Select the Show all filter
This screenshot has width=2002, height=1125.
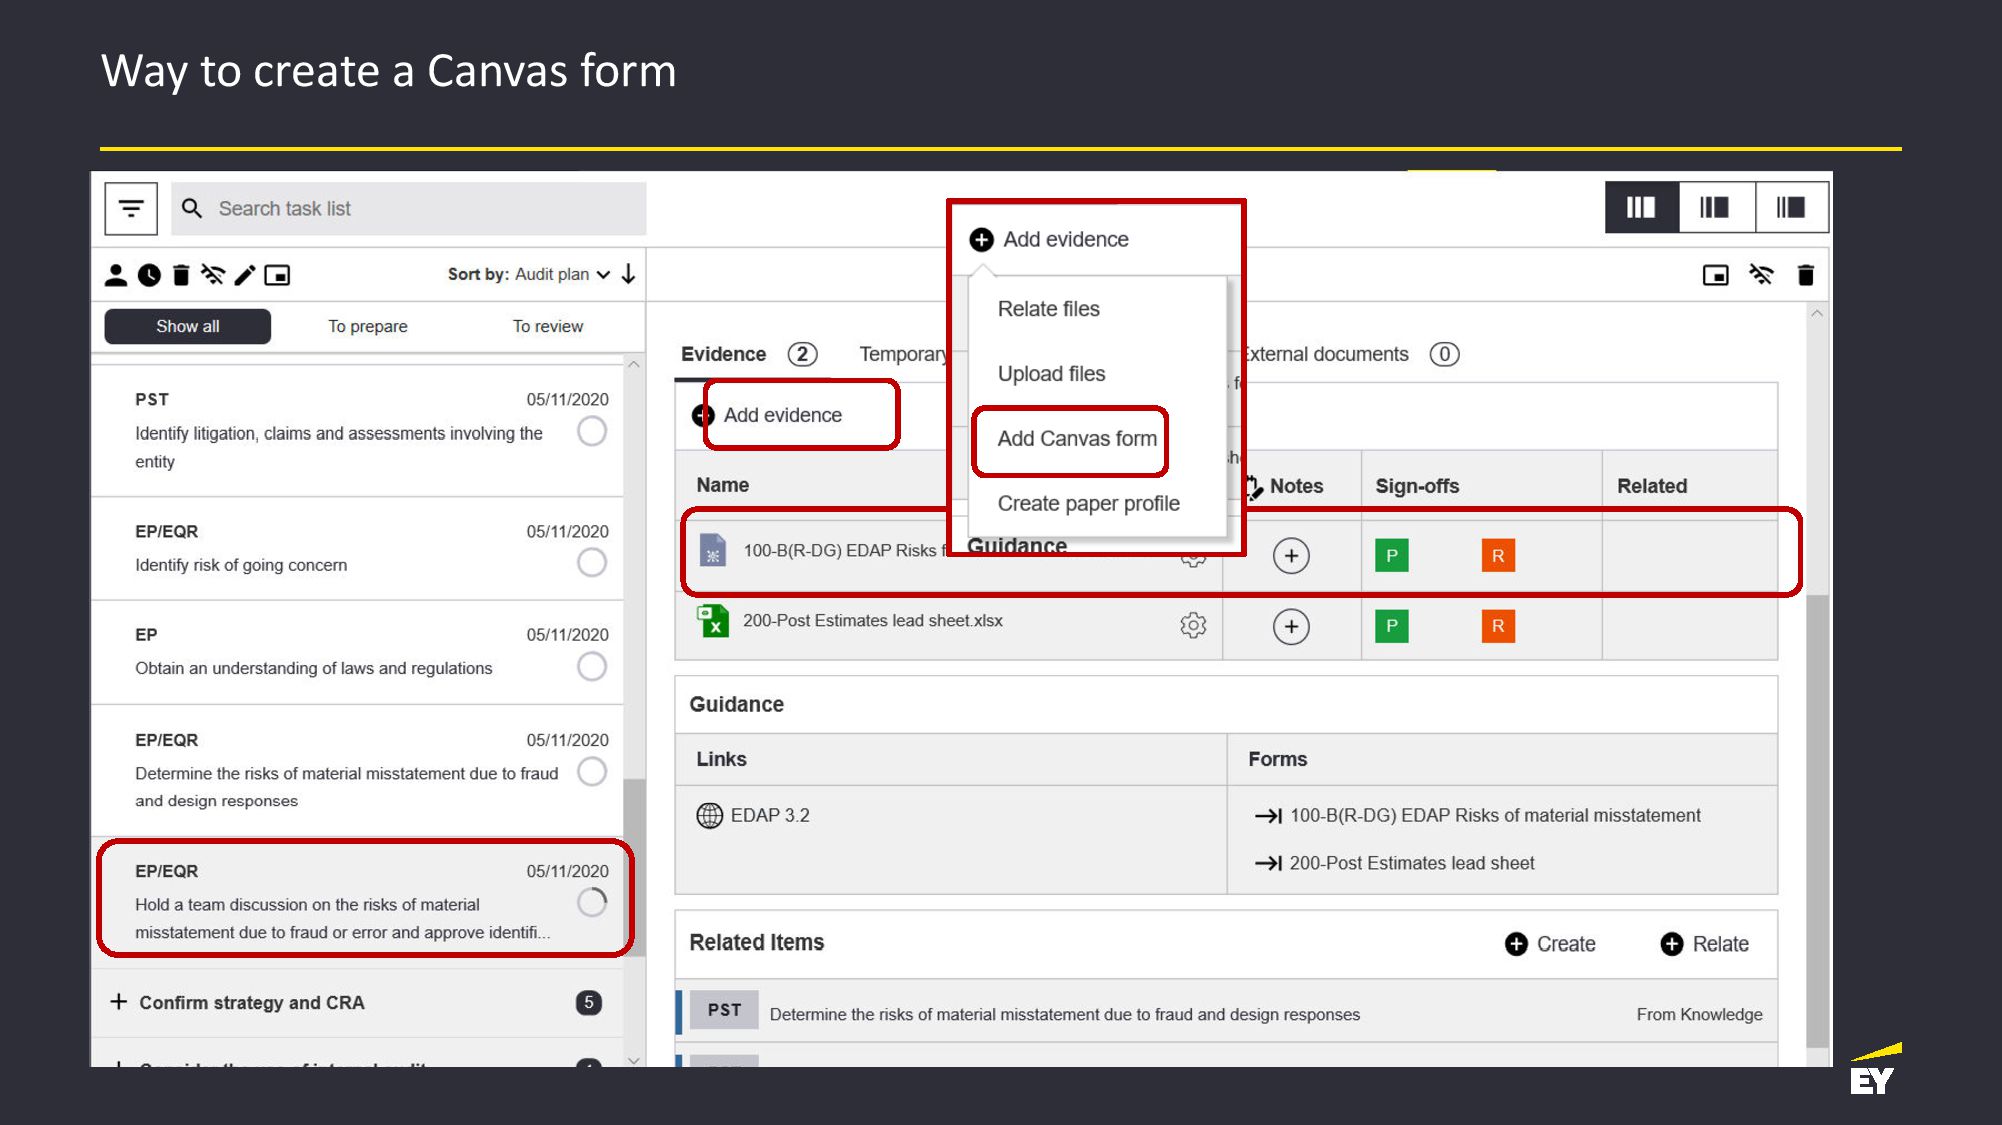click(x=188, y=326)
